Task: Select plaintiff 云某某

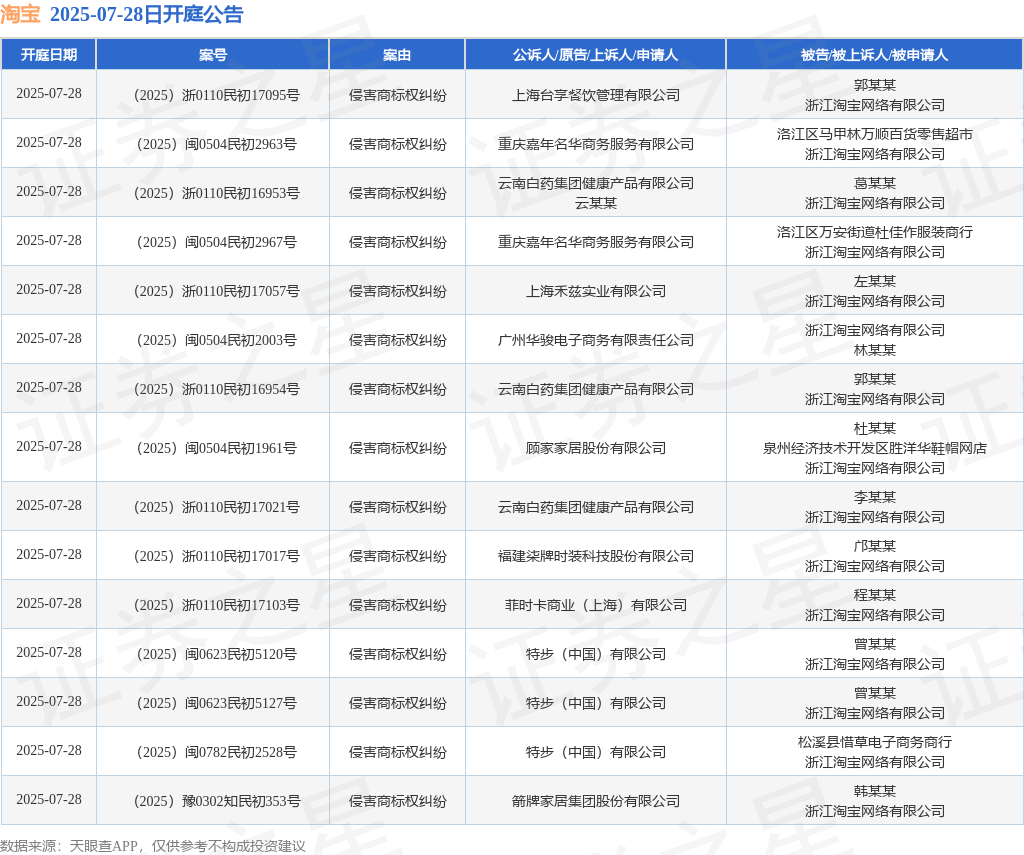Action: (596, 203)
